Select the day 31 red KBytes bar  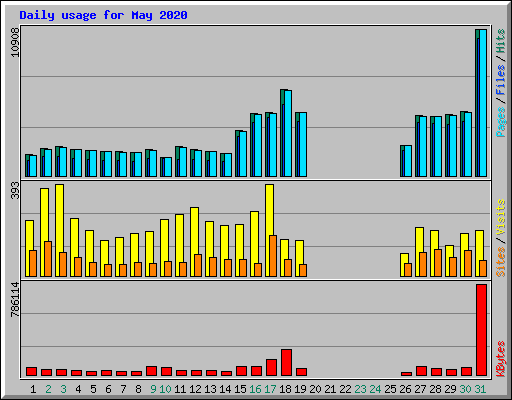tap(481, 330)
